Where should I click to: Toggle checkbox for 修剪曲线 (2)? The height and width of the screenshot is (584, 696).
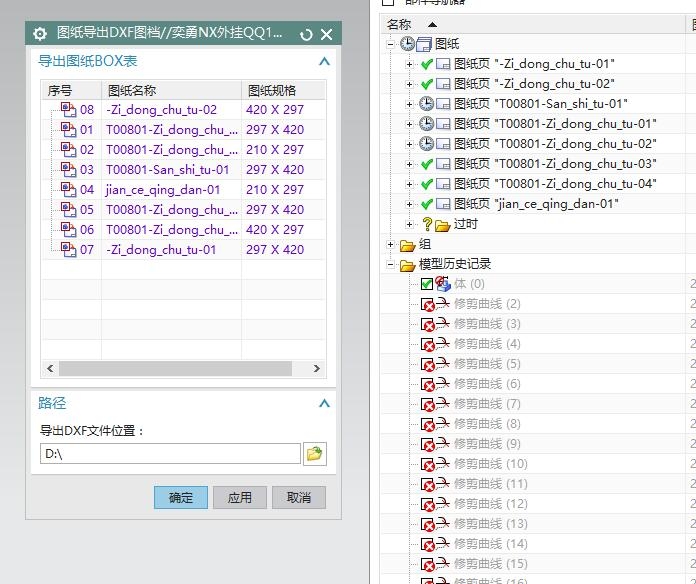point(427,304)
